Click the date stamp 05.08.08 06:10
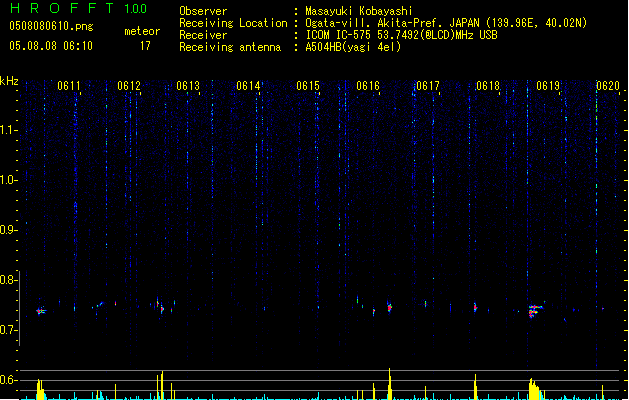629x400 pixels. (x=51, y=46)
